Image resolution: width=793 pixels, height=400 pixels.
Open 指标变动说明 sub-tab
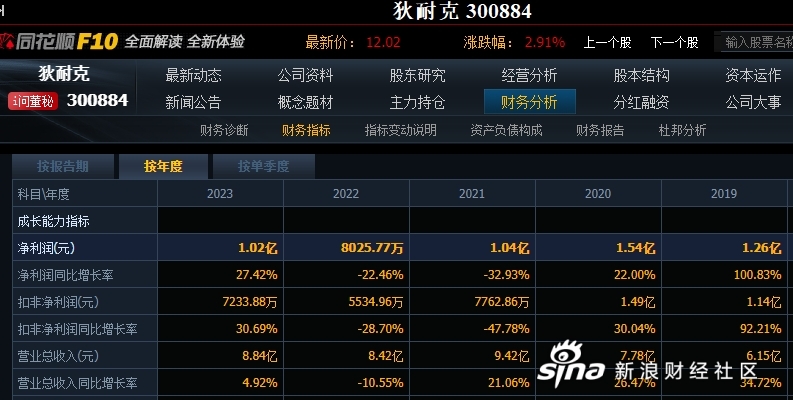click(x=401, y=130)
